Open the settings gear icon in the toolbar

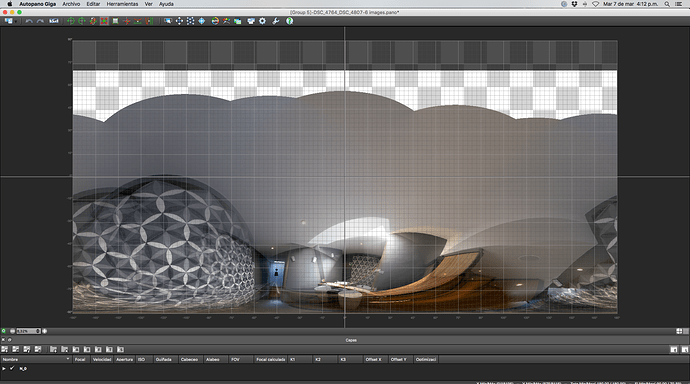262,21
